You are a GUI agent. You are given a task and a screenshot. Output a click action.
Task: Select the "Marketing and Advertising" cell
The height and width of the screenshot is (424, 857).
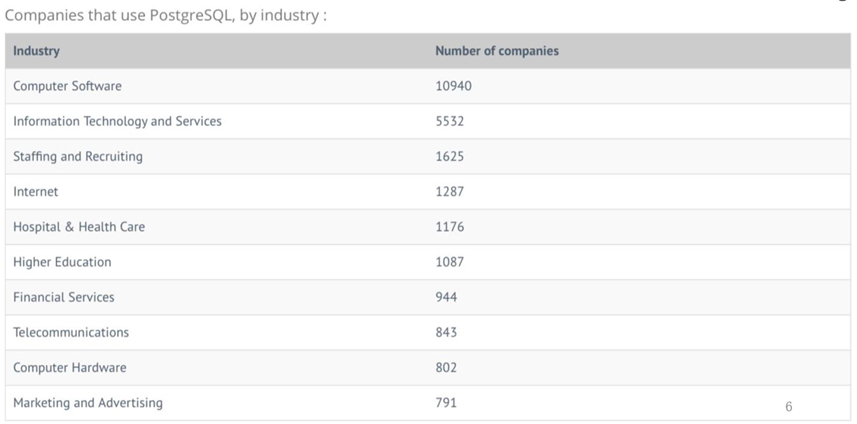(x=88, y=403)
